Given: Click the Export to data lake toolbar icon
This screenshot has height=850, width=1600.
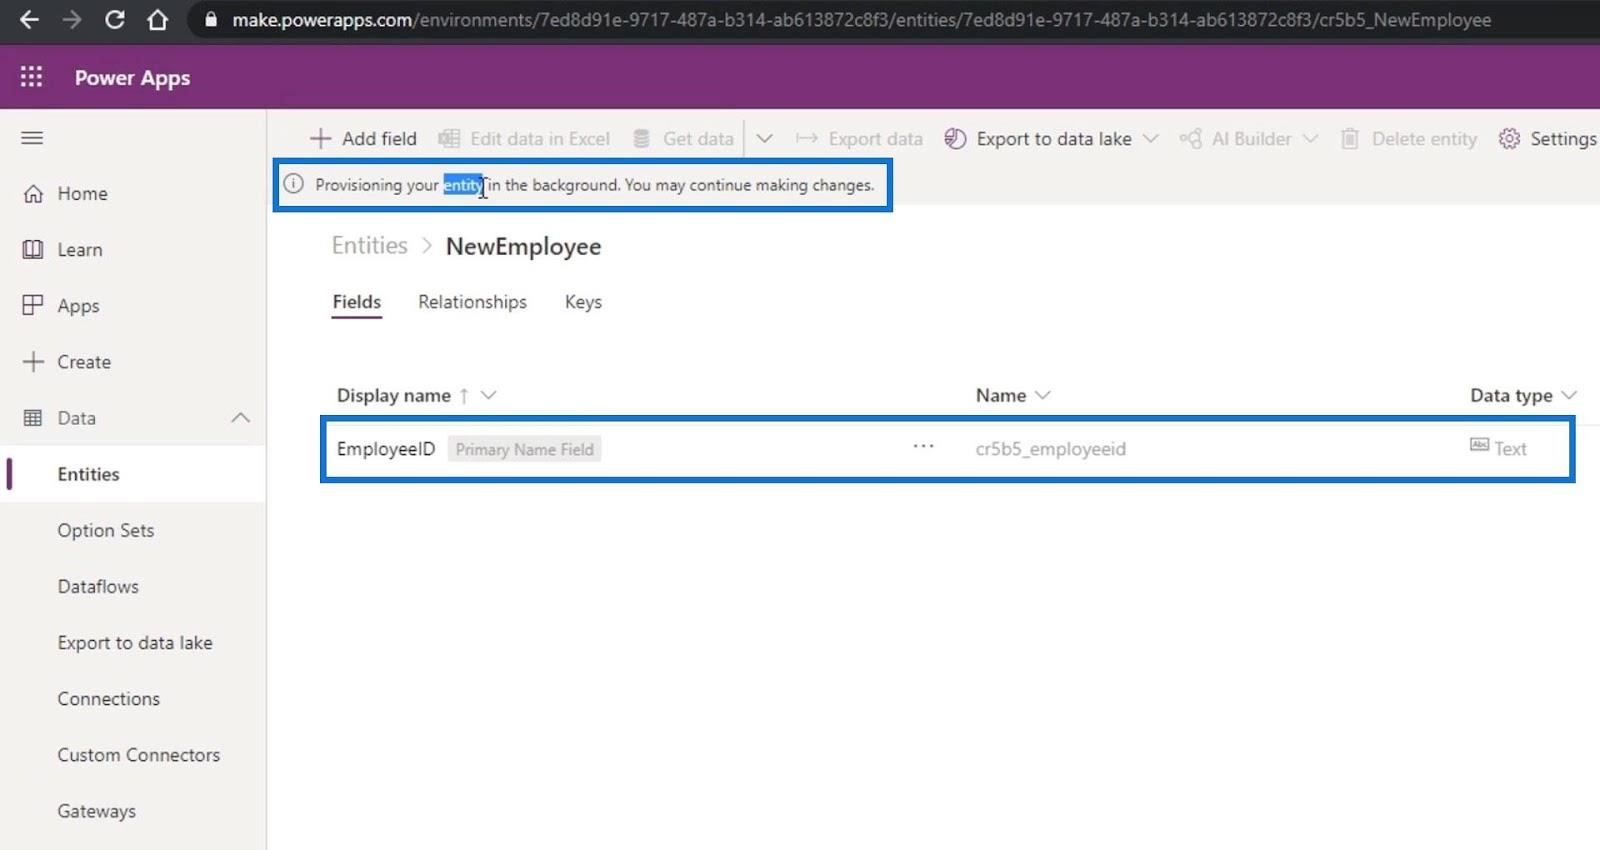Looking at the screenshot, I should tap(956, 138).
